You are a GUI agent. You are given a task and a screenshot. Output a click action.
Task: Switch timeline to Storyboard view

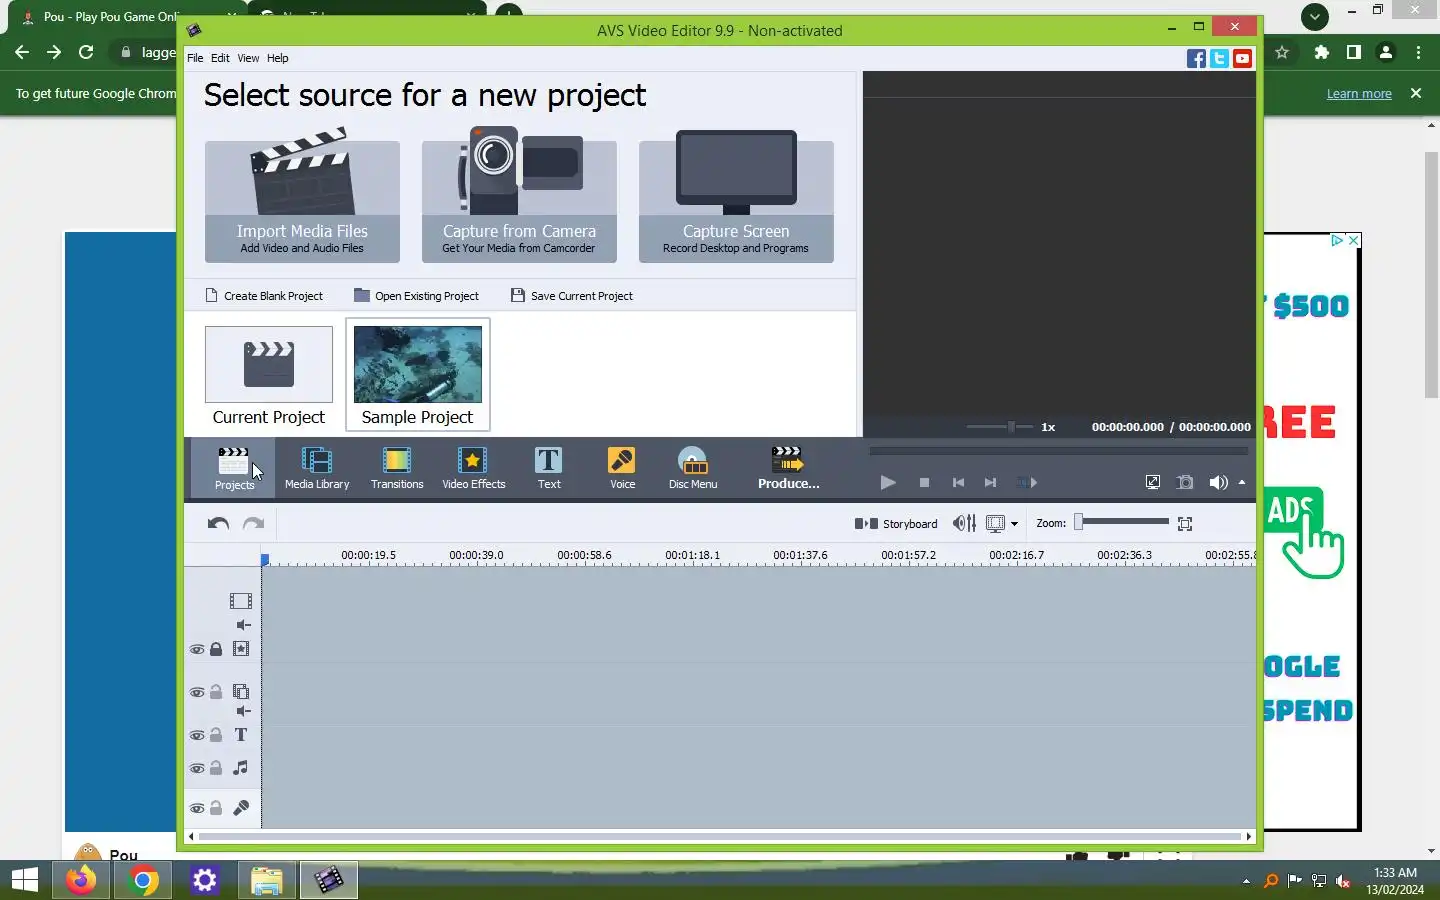click(x=896, y=523)
